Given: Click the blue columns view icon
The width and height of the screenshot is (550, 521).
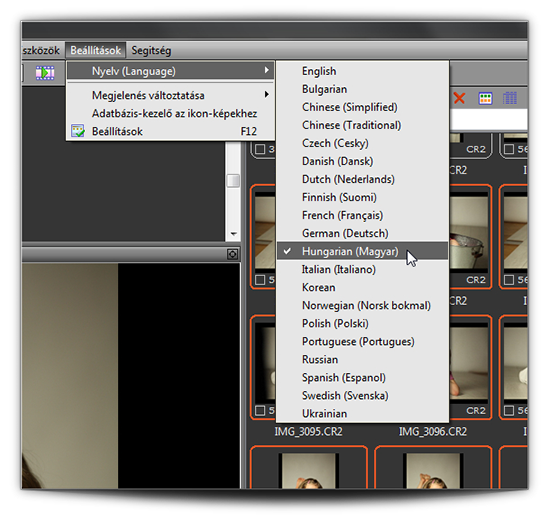Looking at the screenshot, I should coord(510,98).
